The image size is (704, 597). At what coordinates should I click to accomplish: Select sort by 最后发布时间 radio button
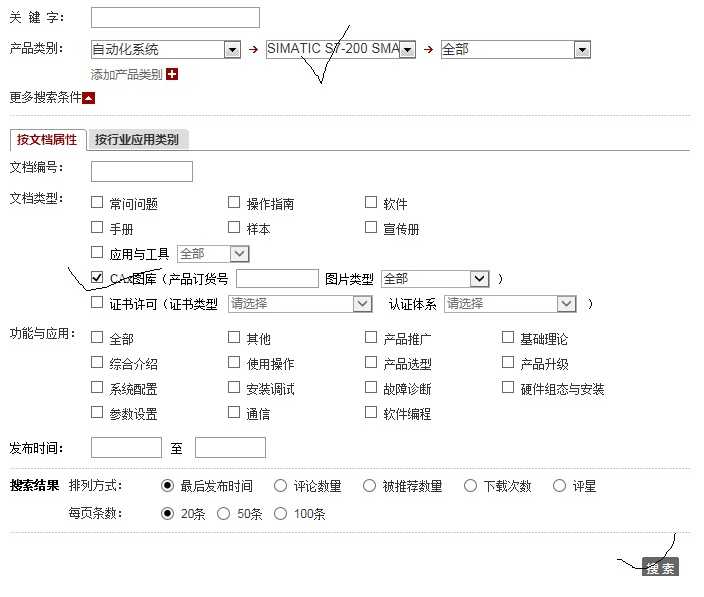(x=167, y=486)
